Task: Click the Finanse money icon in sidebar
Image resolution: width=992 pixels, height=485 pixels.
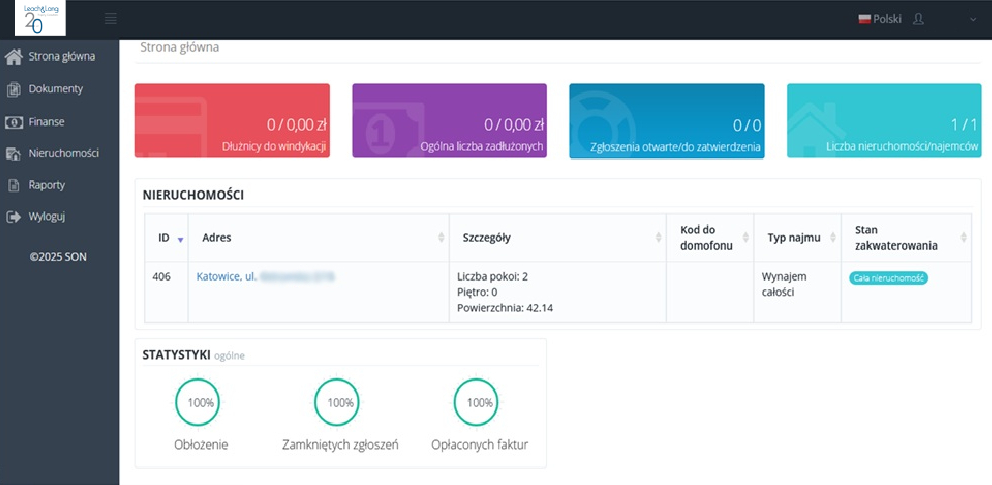Action: [x=14, y=122]
